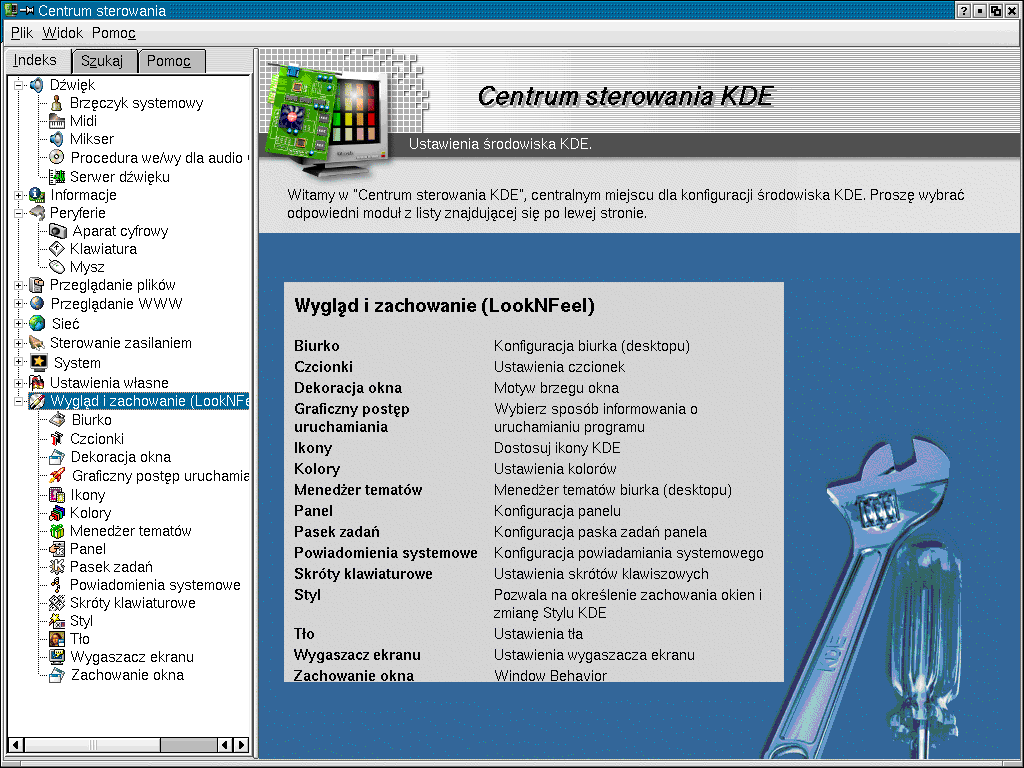Image resolution: width=1024 pixels, height=768 pixels.
Task: Click the Procedura we/wy dla audio disc icon
Action: (57, 157)
